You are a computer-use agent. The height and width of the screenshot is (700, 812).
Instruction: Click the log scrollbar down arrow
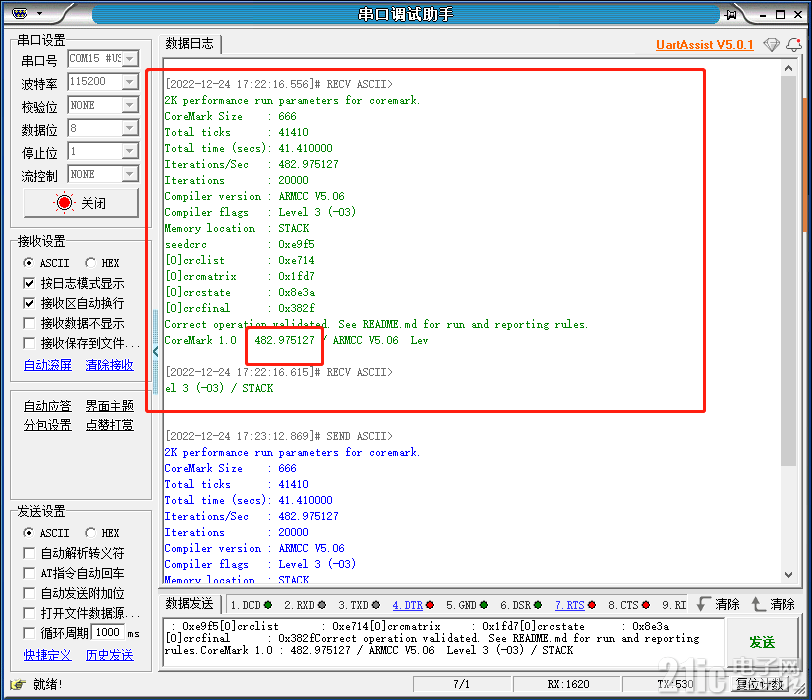pos(788,575)
